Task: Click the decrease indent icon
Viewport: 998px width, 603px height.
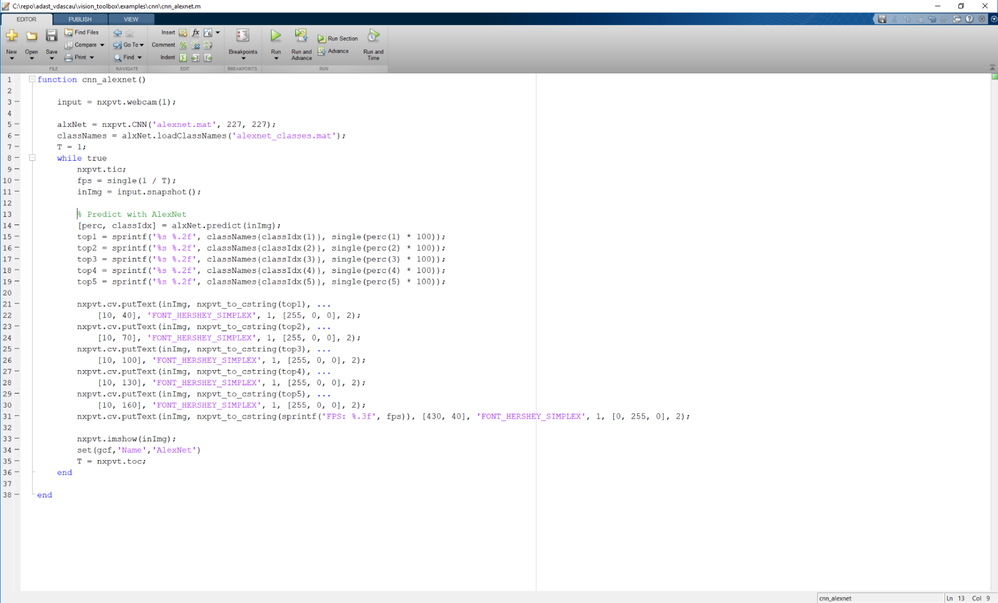Action: (x=207, y=57)
